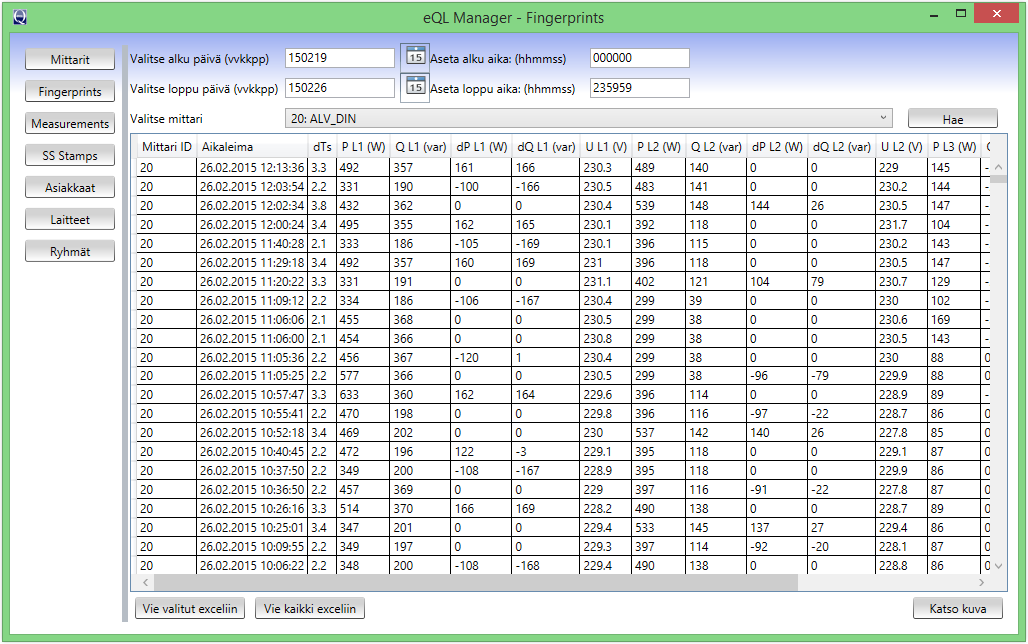Click the Katso kuva button

click(958, 609)
